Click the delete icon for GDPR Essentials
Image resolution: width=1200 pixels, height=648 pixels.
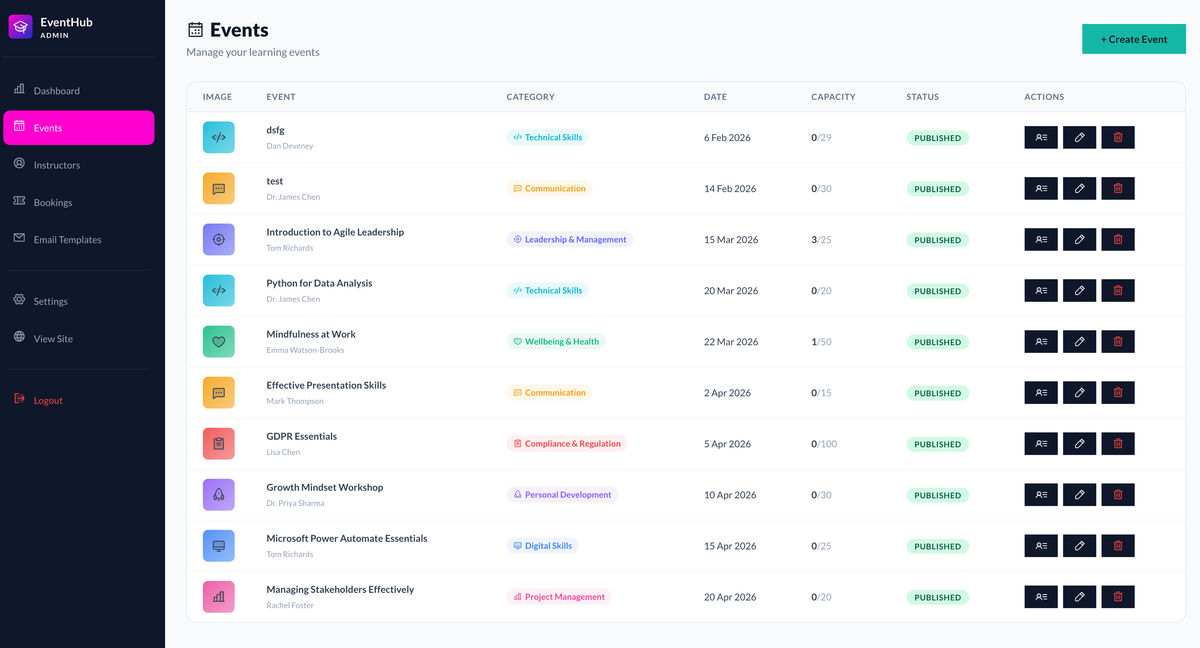[1118, 443]
